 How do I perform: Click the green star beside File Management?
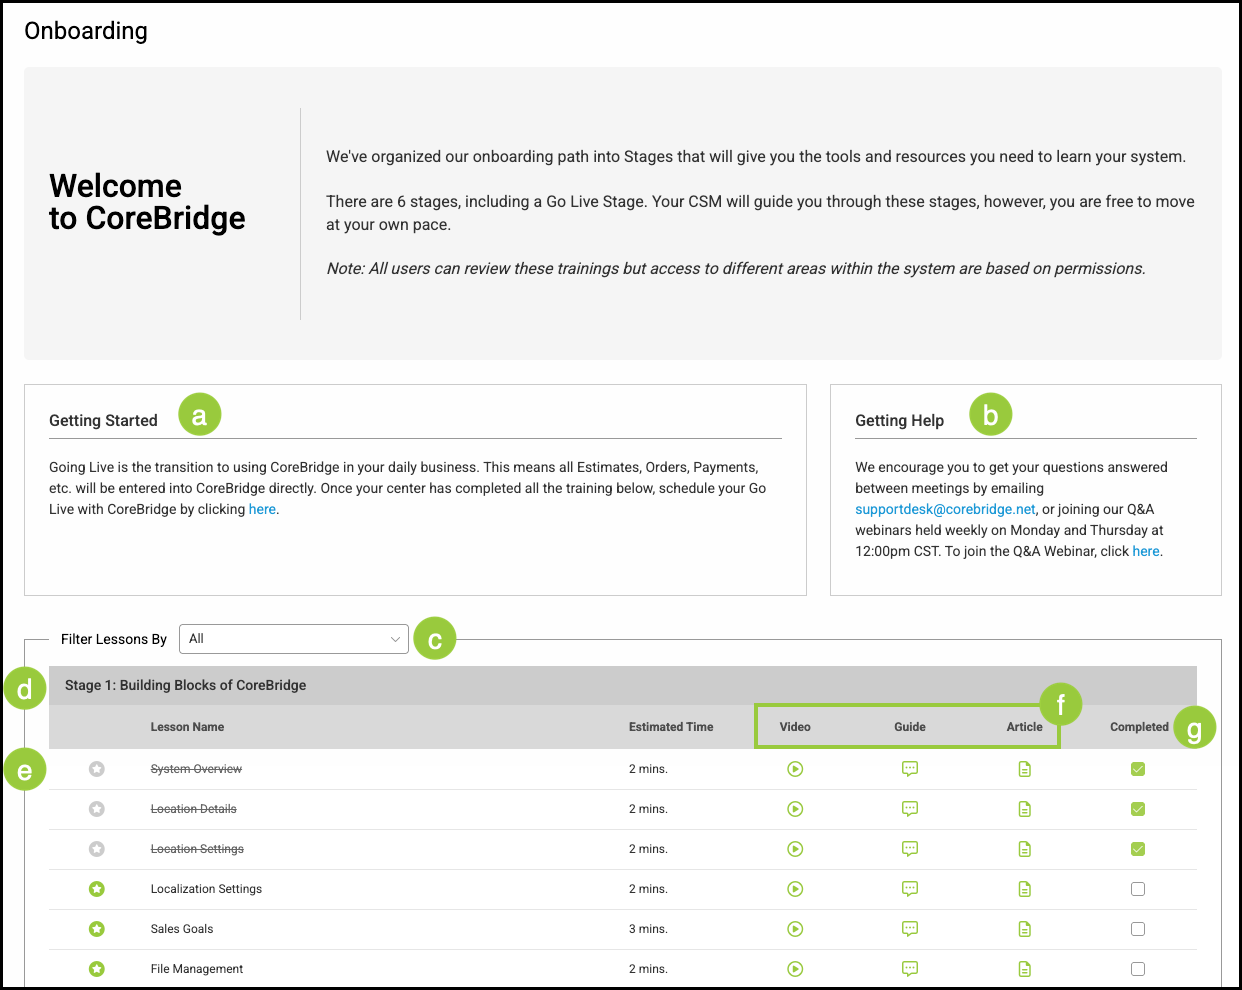pos(97,969)
